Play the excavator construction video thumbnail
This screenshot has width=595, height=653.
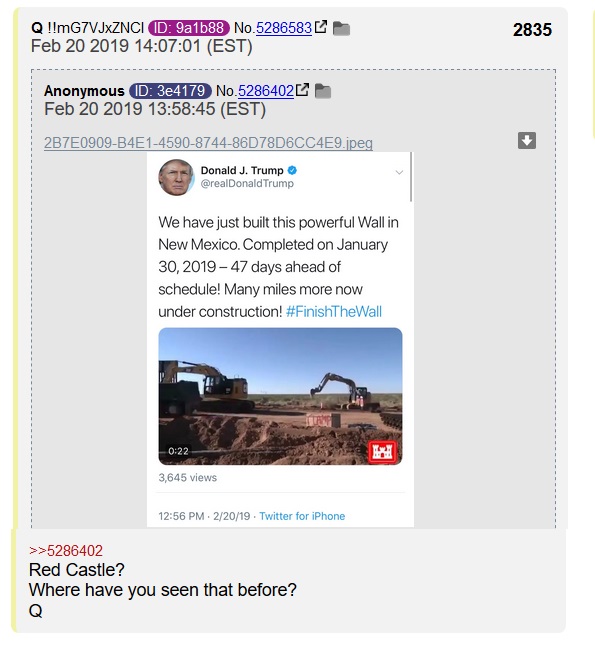[280, 396]
